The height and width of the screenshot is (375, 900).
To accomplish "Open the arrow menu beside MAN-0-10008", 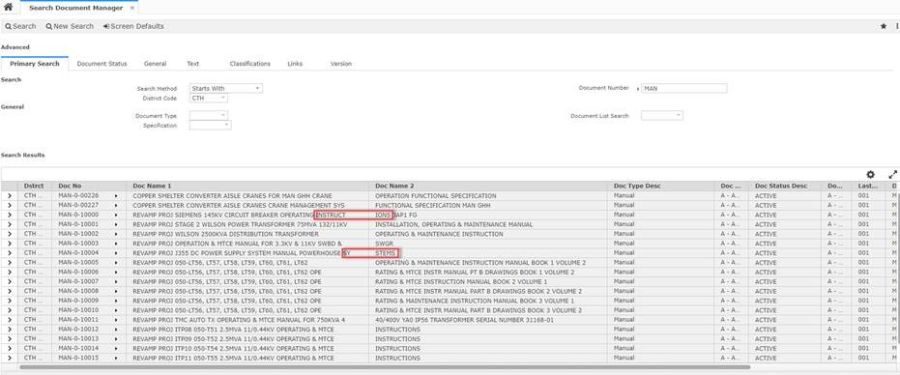I will 116,291.
